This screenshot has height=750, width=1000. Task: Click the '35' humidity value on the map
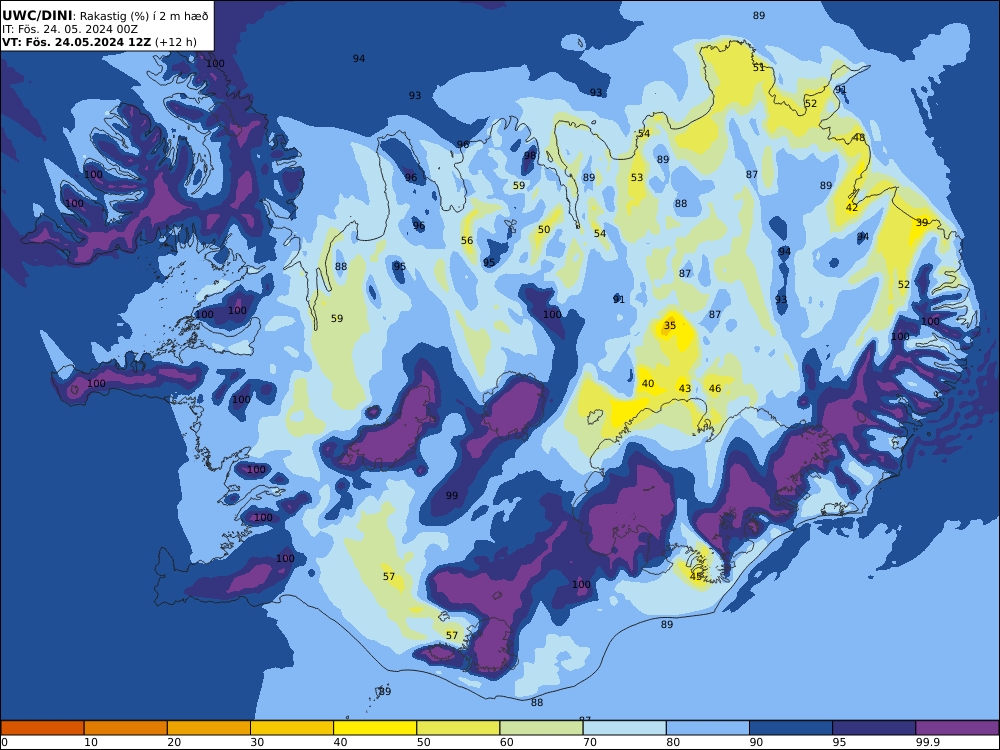tap(670, 325)
